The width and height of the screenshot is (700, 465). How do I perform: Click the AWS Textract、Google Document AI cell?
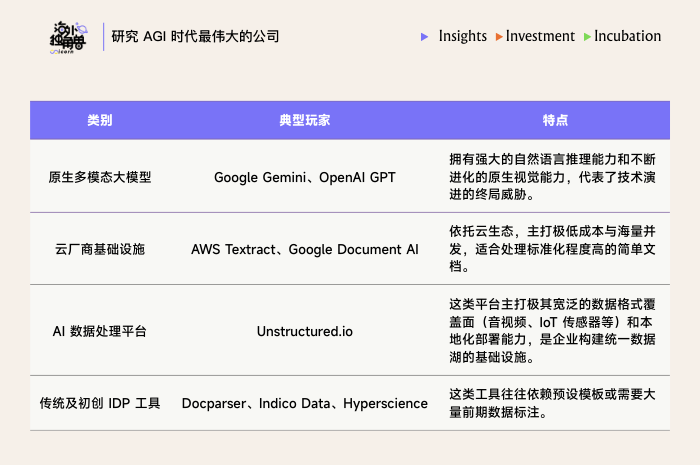(305, 249)
